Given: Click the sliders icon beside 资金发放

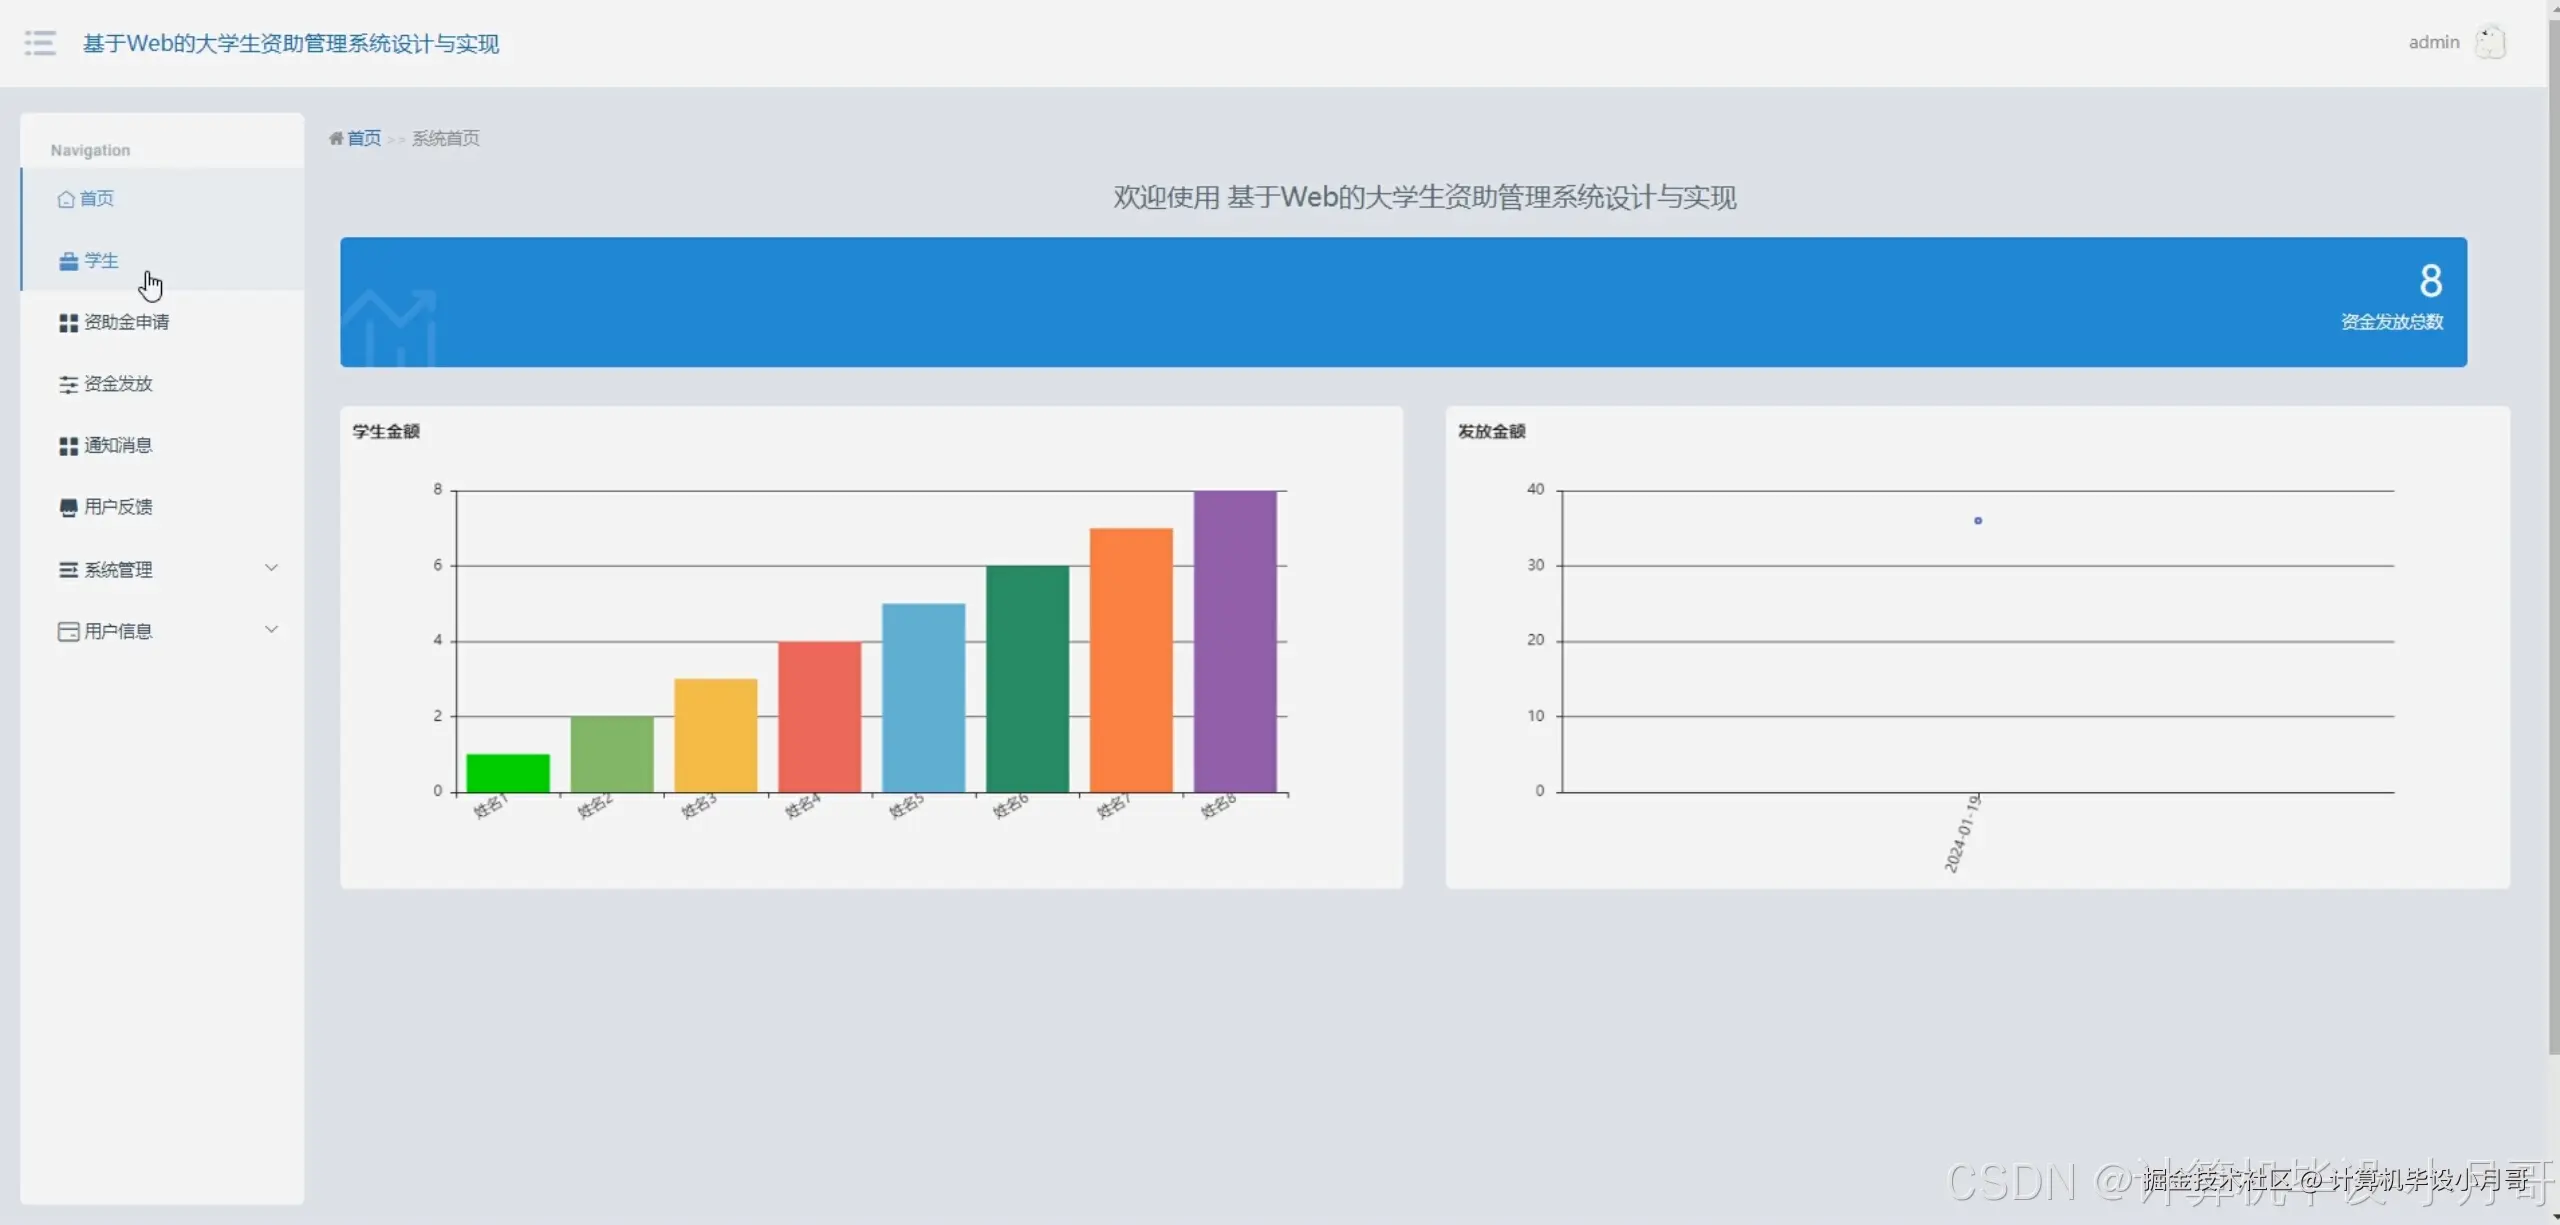Looking at the screenshot, I should click(68, 385).
